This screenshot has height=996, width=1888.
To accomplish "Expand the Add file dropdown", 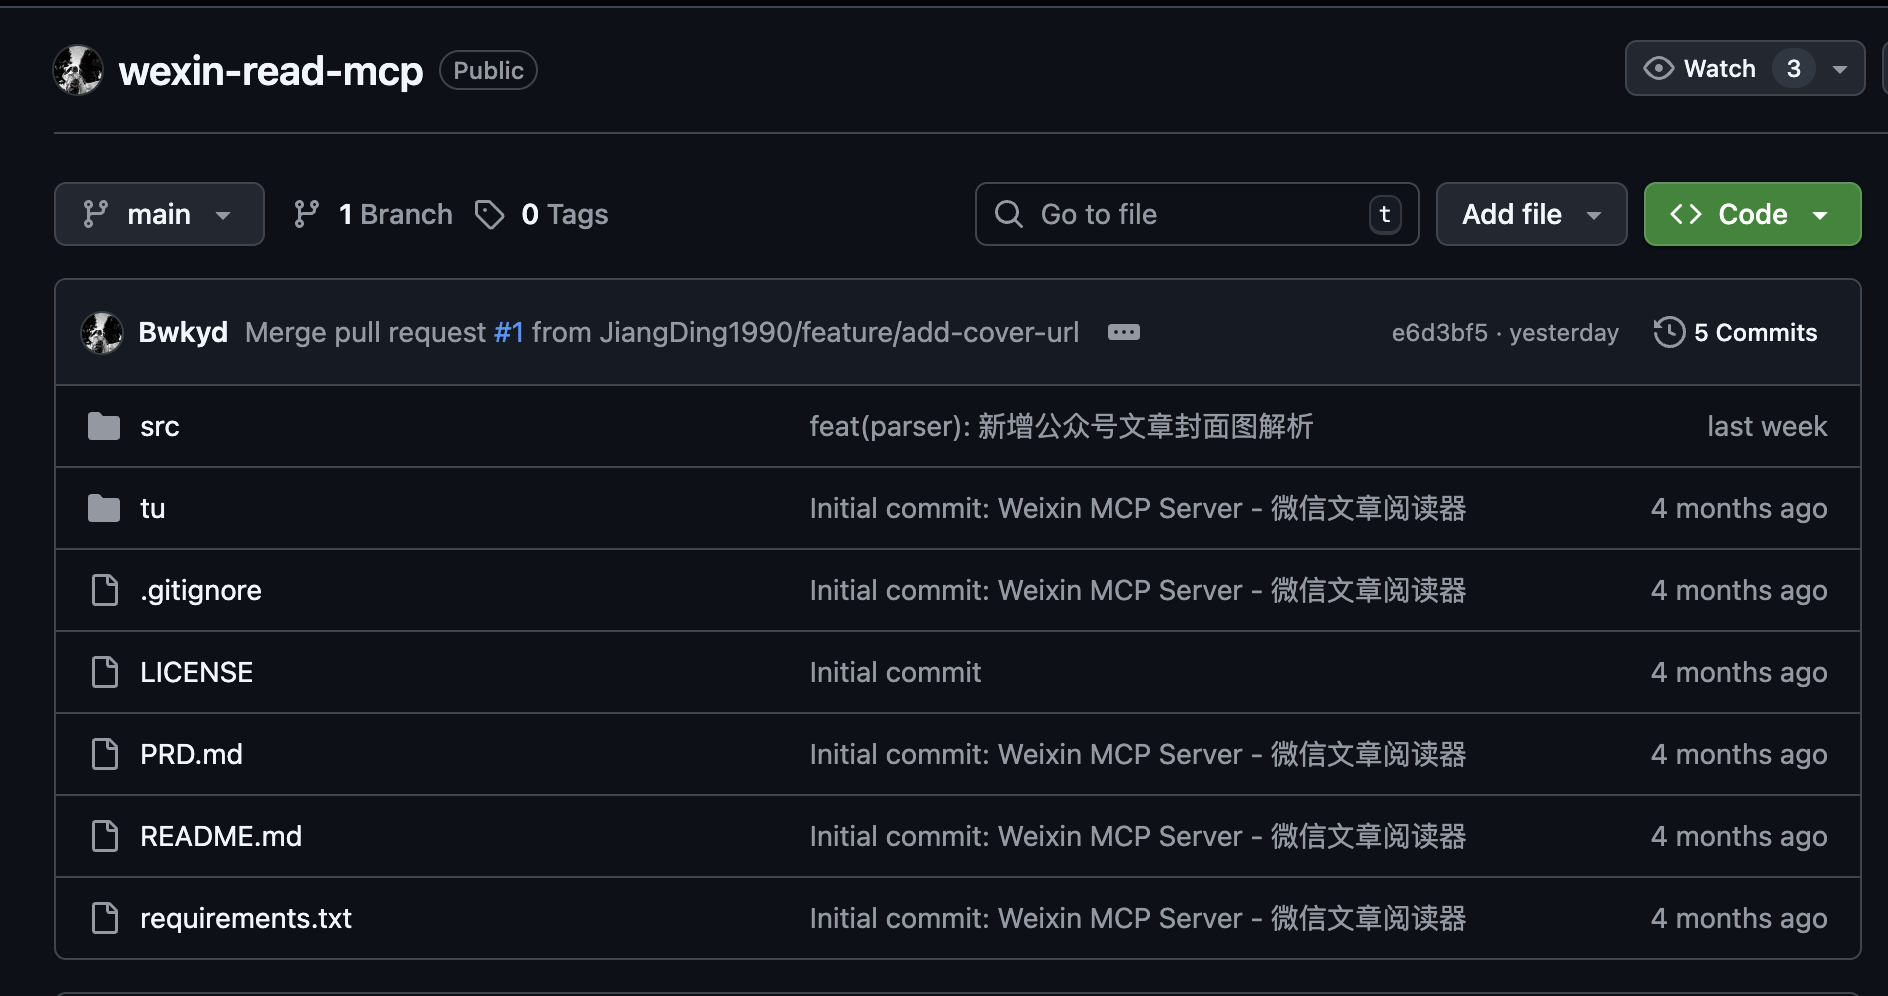I will (1532, 214).
